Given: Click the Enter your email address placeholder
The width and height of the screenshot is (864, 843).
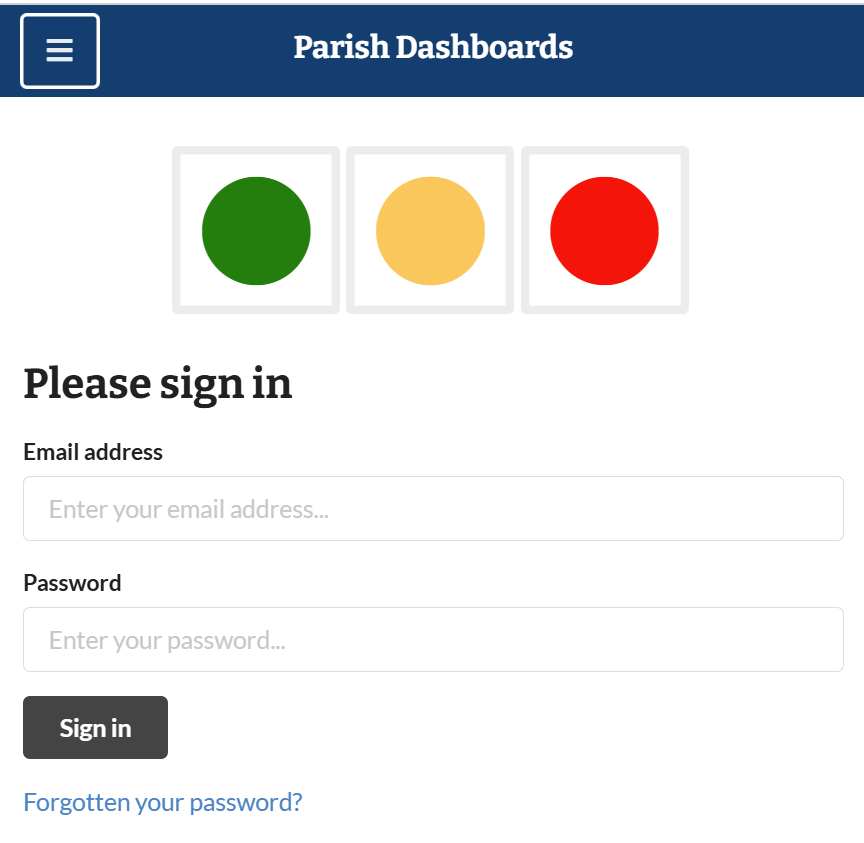Looking at the screenshot, I should [189, 510].
